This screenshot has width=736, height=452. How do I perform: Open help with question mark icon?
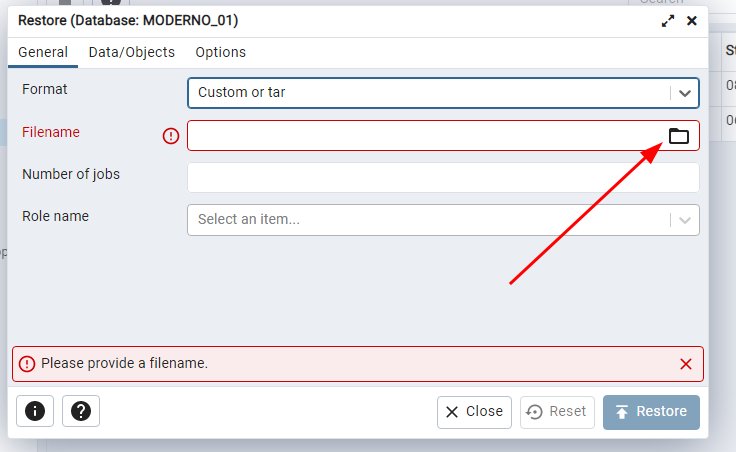81,411
